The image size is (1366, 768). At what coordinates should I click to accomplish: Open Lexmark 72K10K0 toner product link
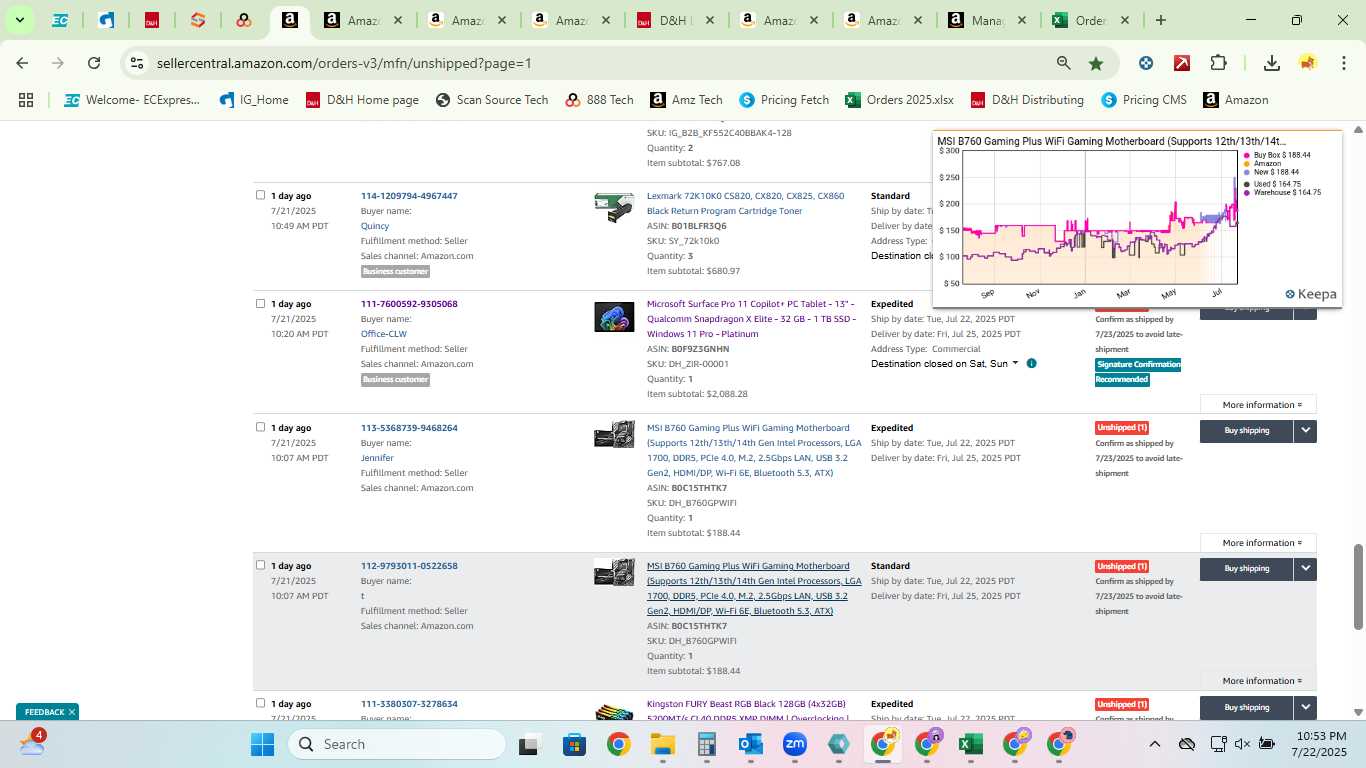click(745, 203)
